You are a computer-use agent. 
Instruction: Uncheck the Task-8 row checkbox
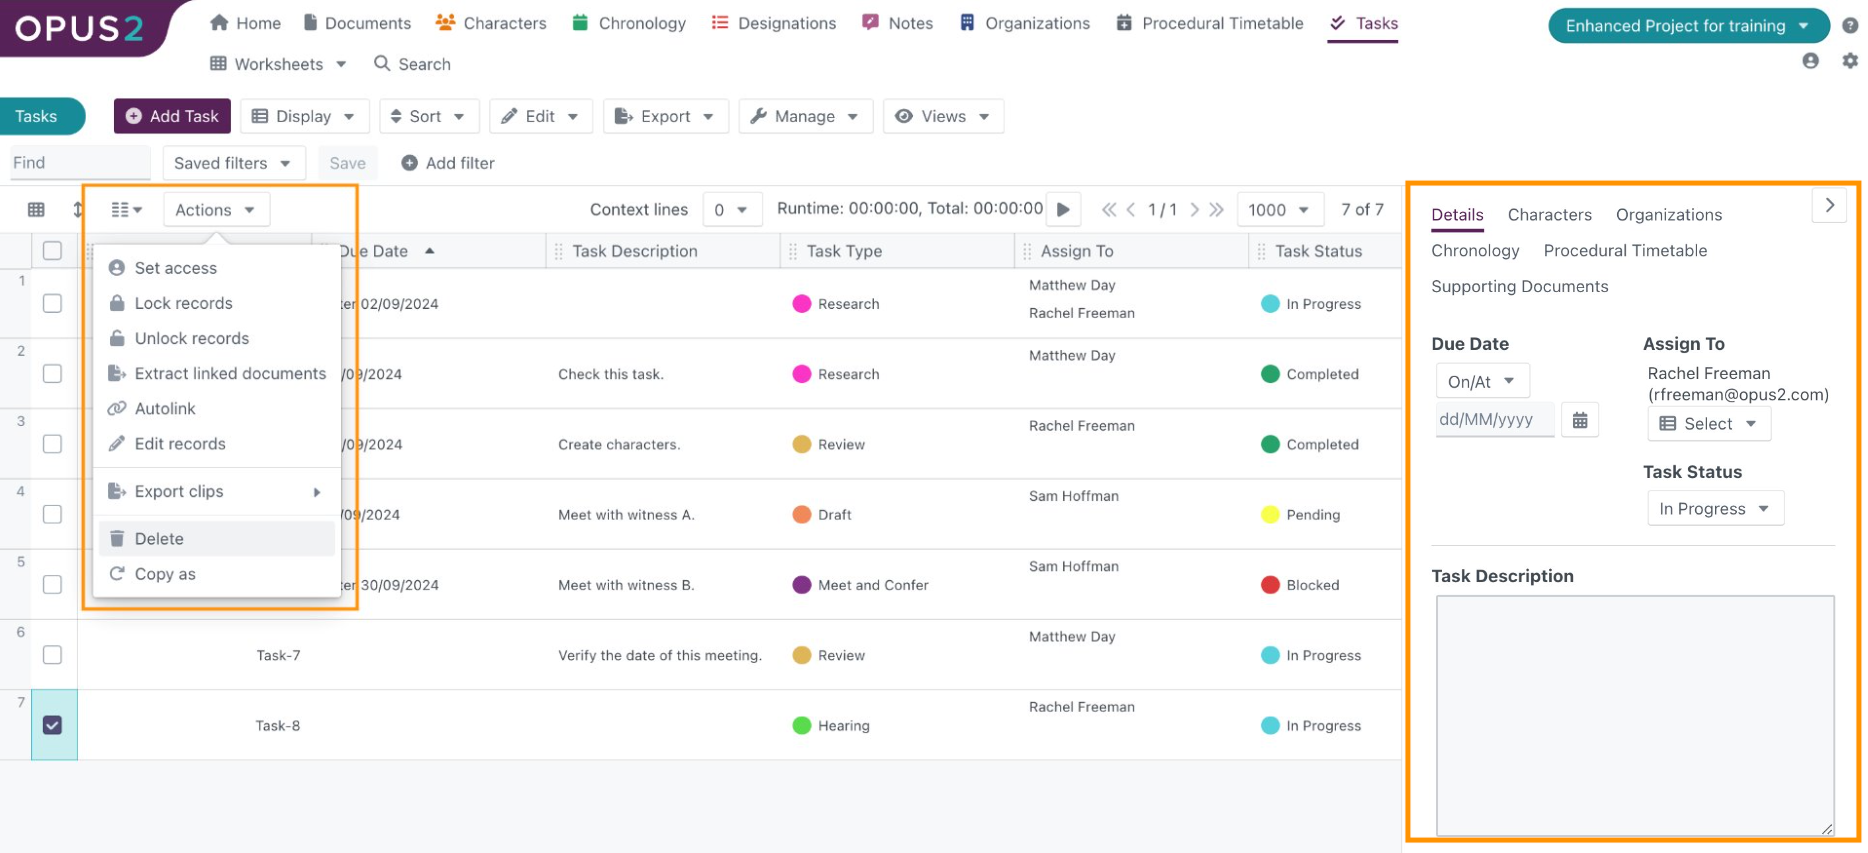click(x=53, y=725)
